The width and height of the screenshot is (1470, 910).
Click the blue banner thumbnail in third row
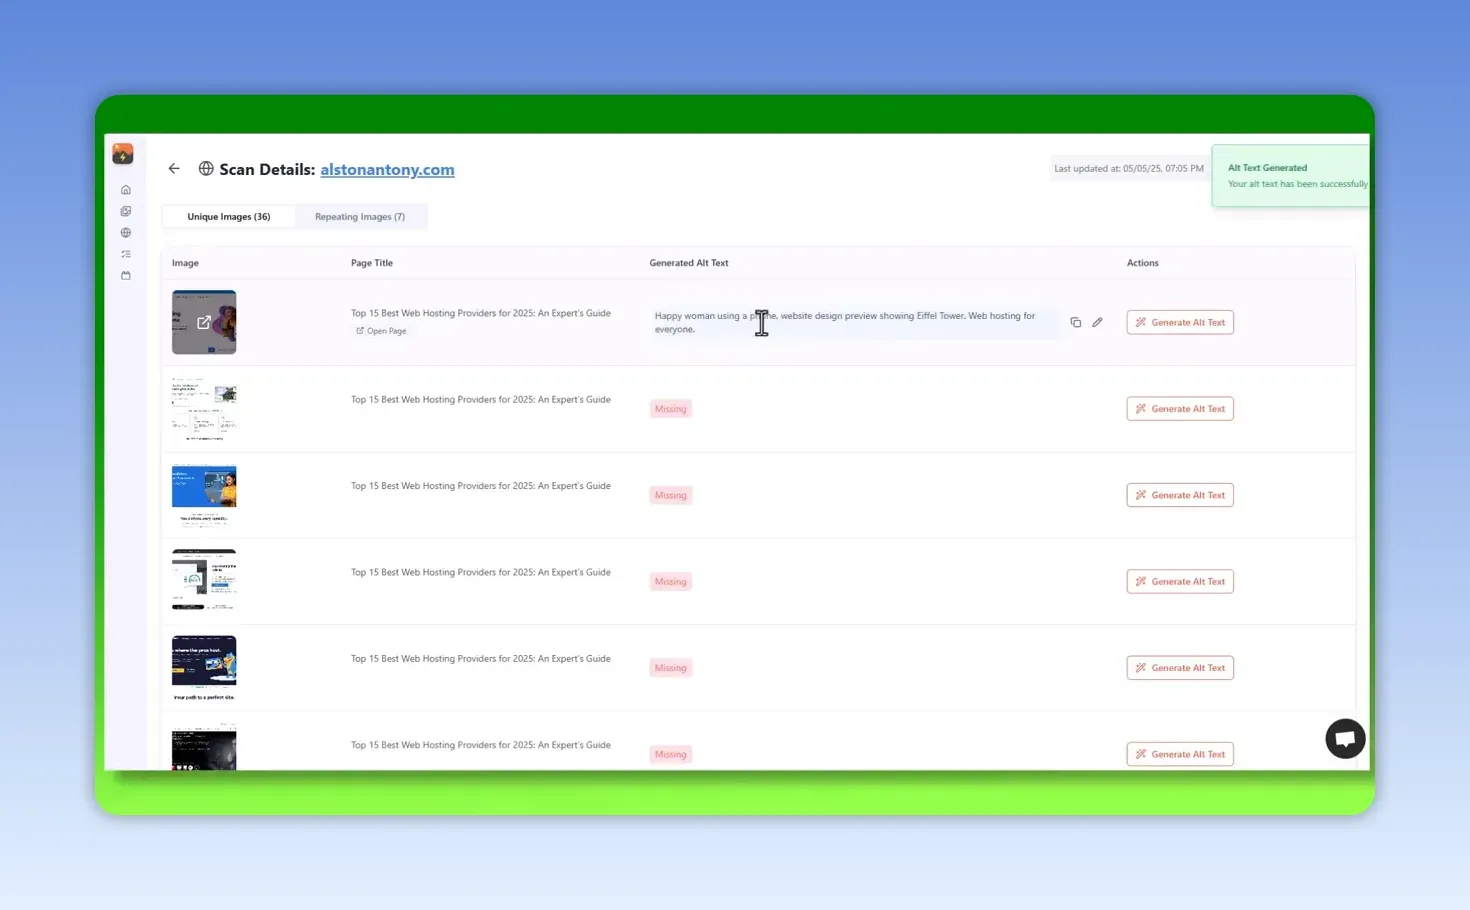coord(204,495)
